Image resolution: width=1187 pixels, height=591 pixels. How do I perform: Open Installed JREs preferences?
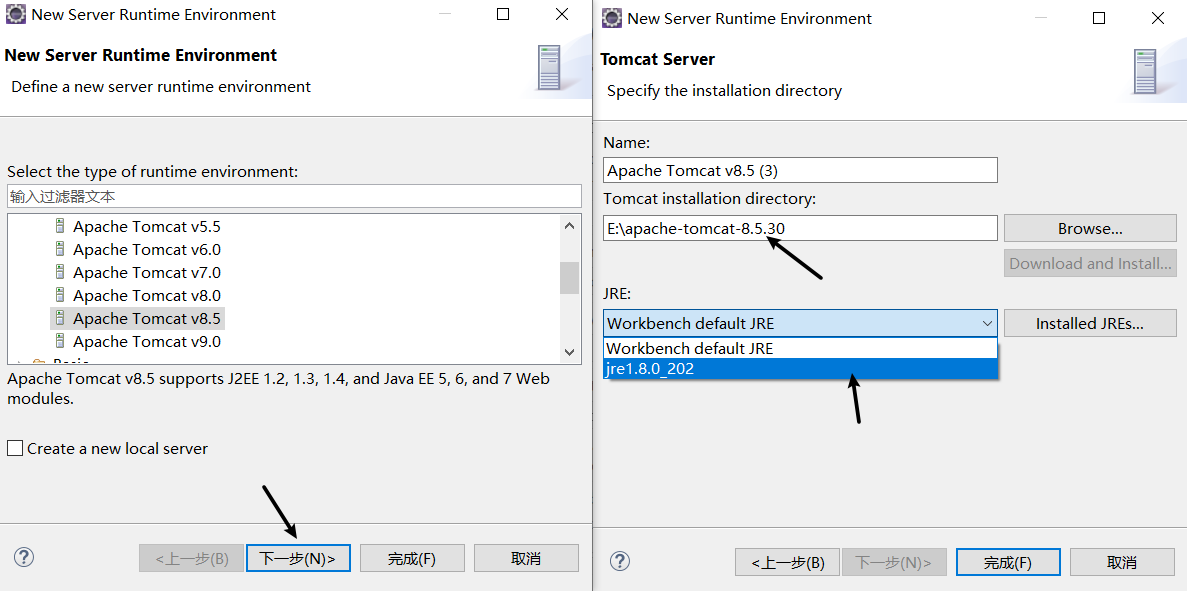pos(1090,323)
